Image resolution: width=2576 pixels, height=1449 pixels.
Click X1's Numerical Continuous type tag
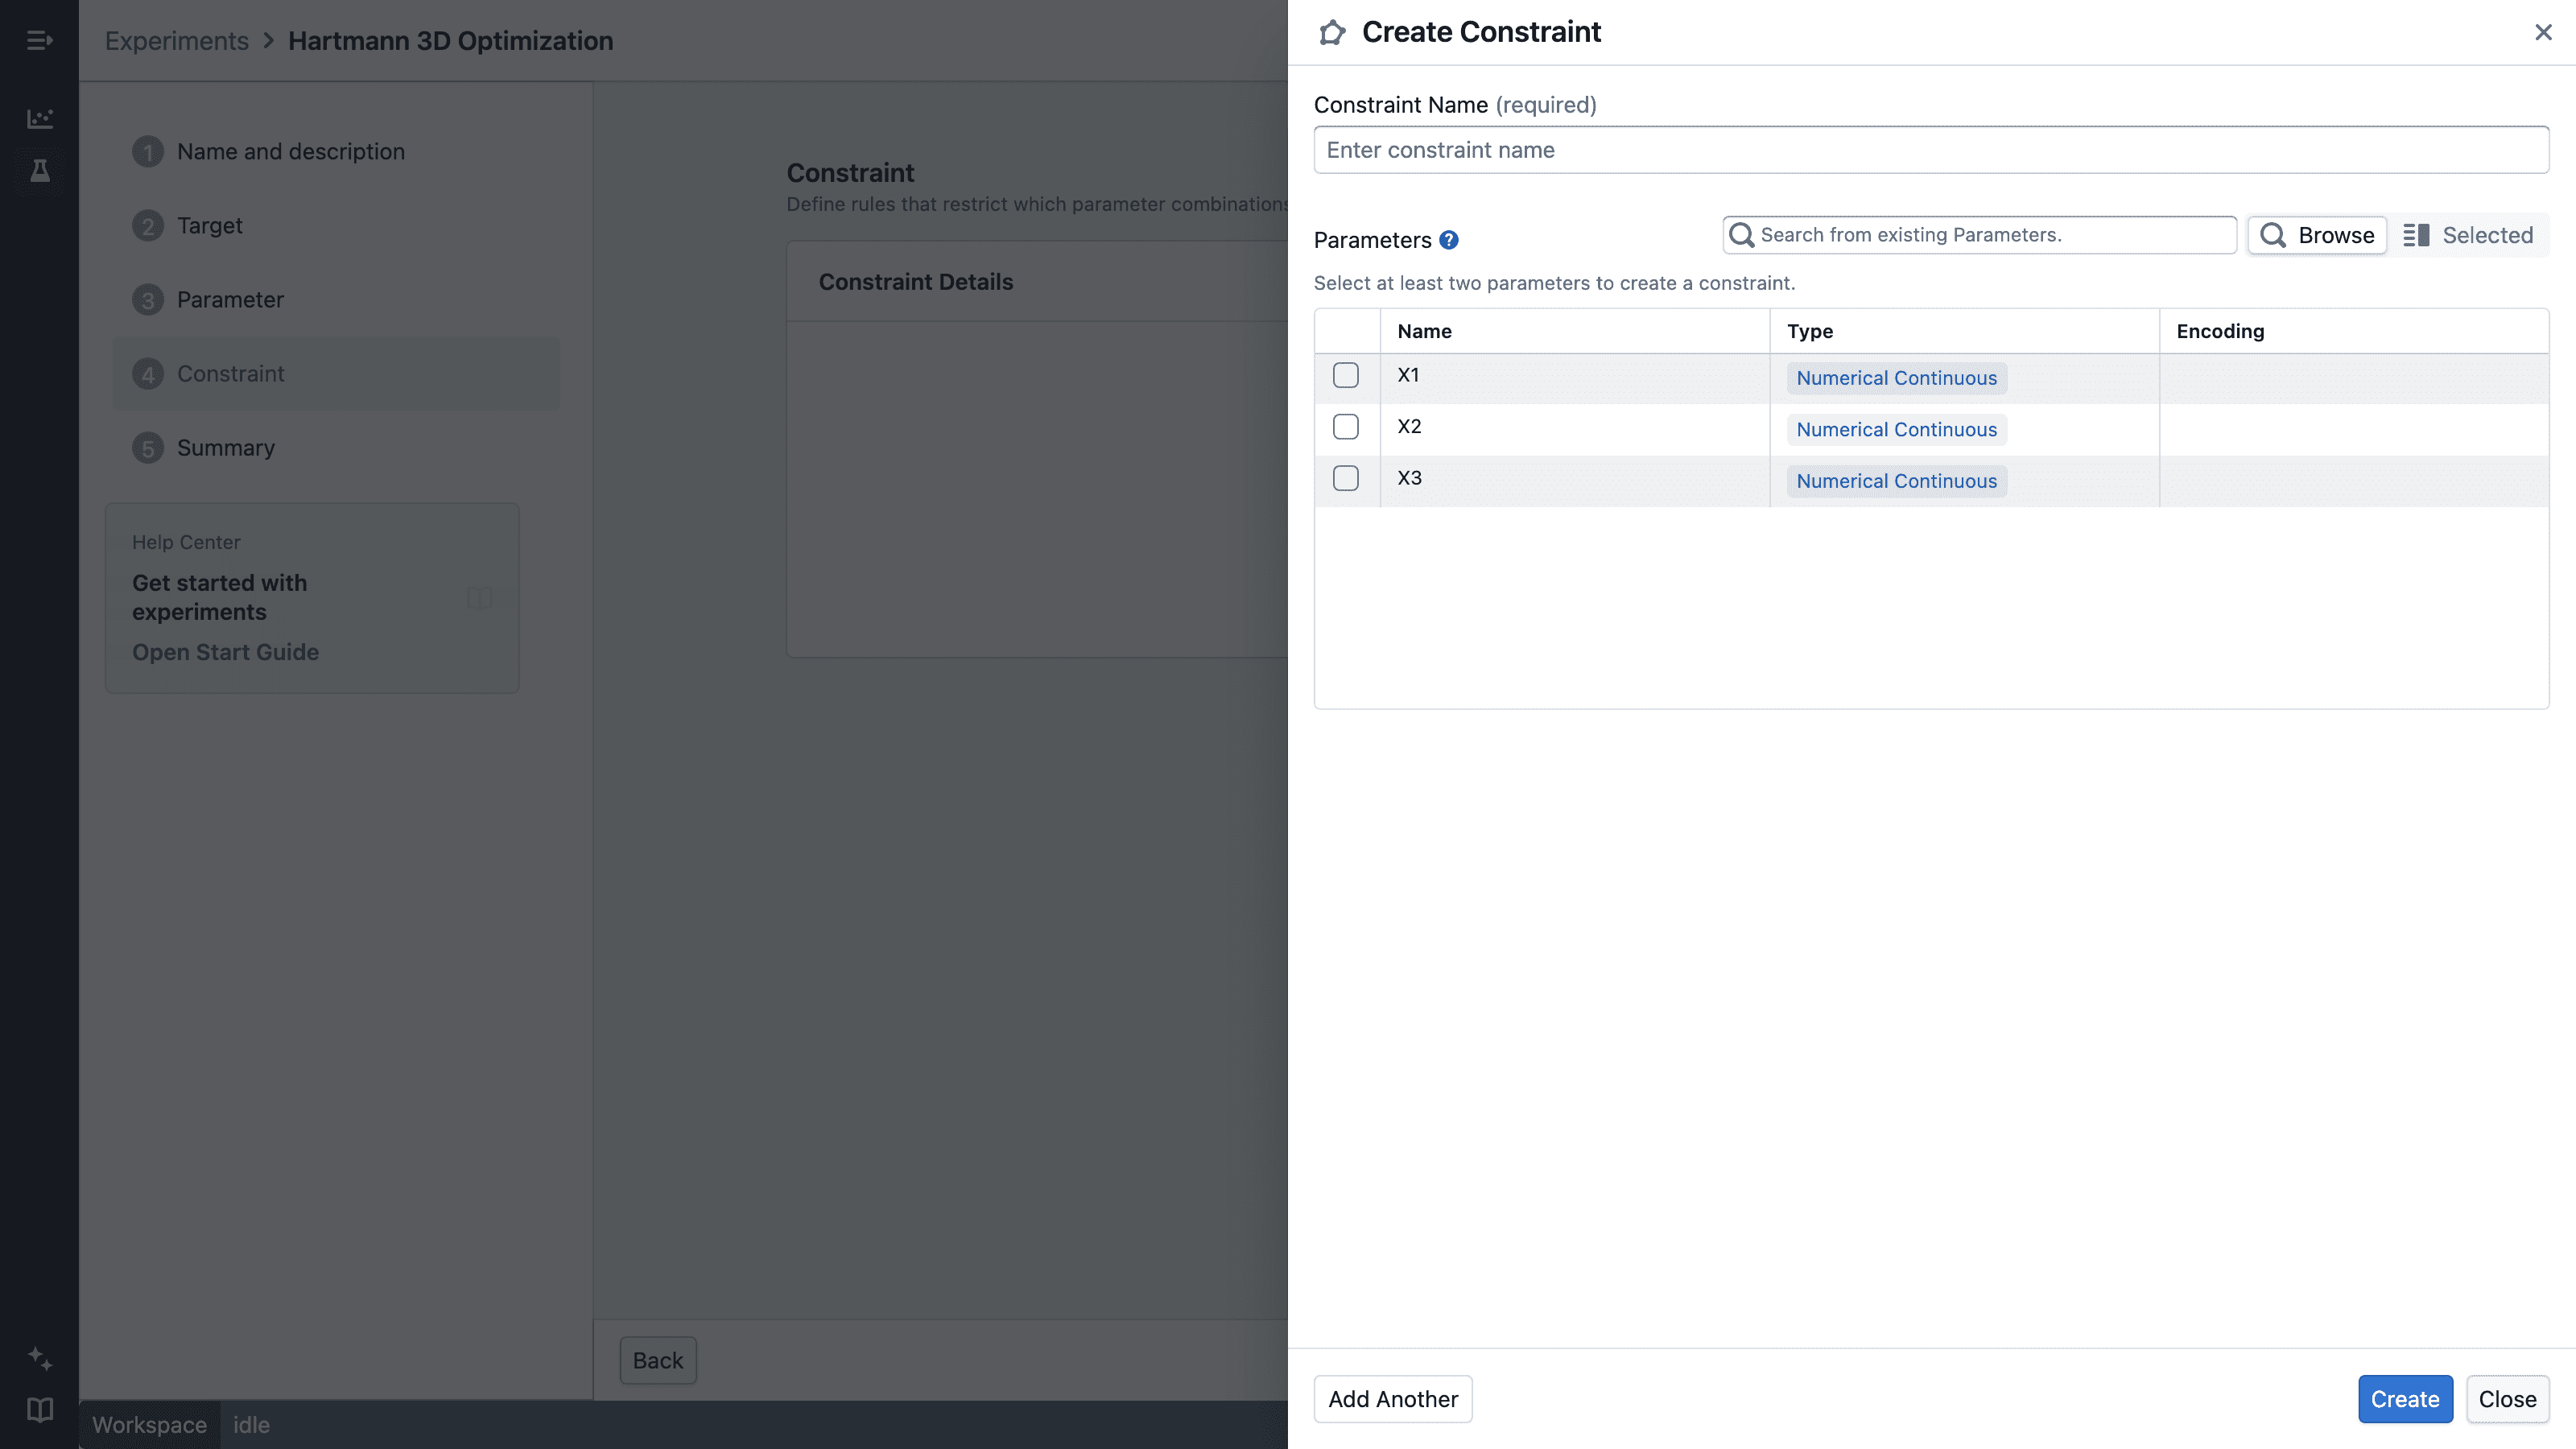point(1896,378)
